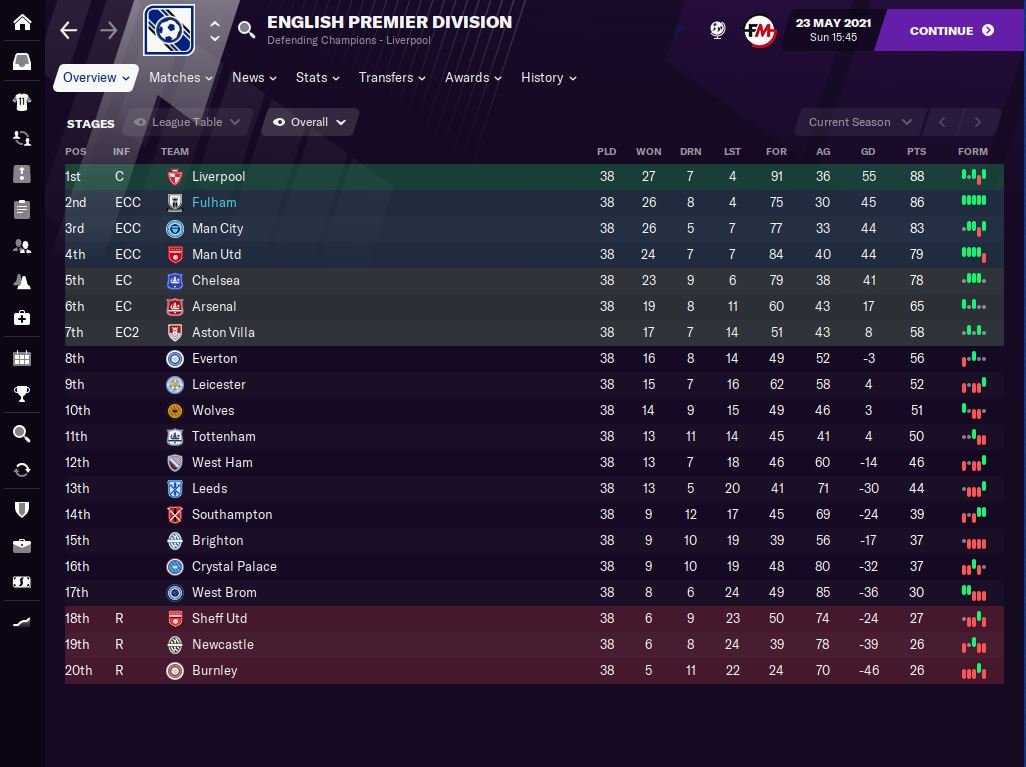Expand the Current Season dropdown
The width and height of the screenshot is (1026, 767).
coord(860,122)
